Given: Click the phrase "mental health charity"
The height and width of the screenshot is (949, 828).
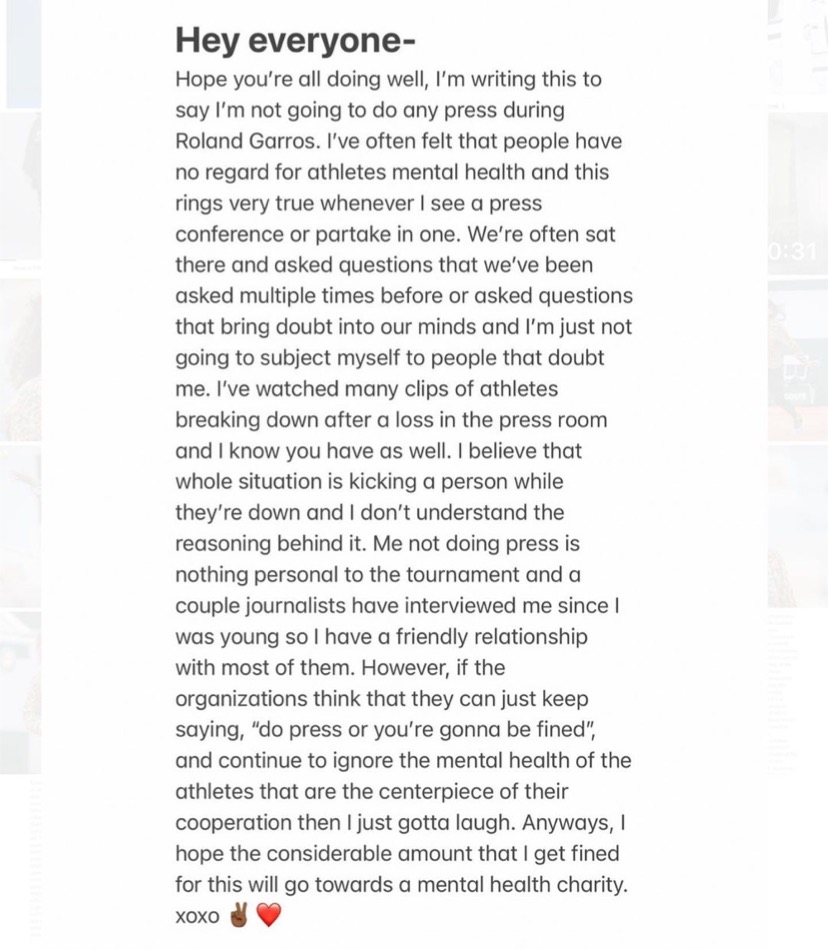Looking at the screenshot, I should click(521, 884).
